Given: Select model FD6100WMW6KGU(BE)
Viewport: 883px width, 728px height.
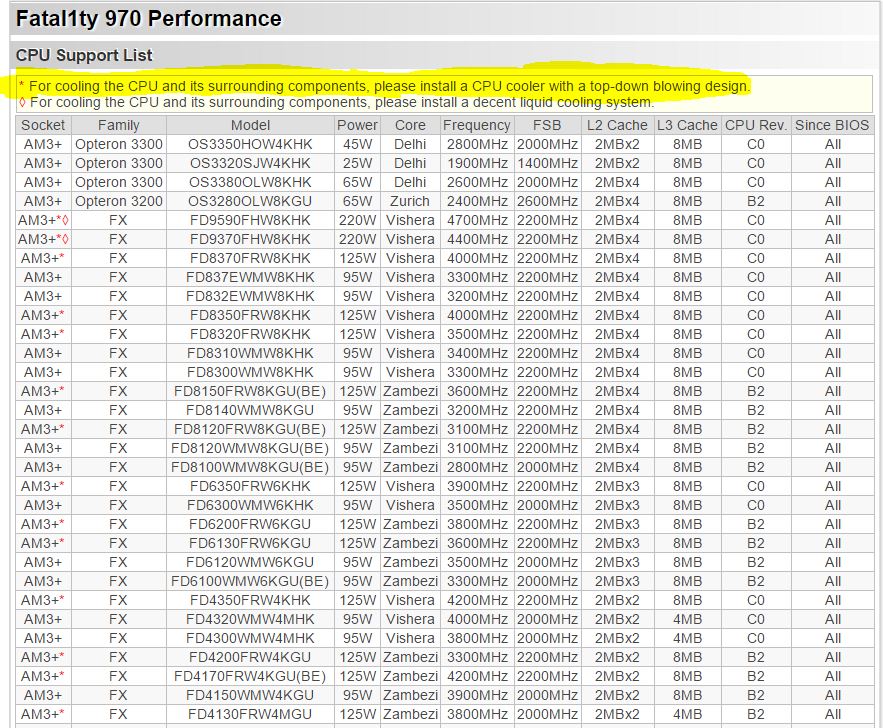Looking at the screenshot, I should point(250,581).
